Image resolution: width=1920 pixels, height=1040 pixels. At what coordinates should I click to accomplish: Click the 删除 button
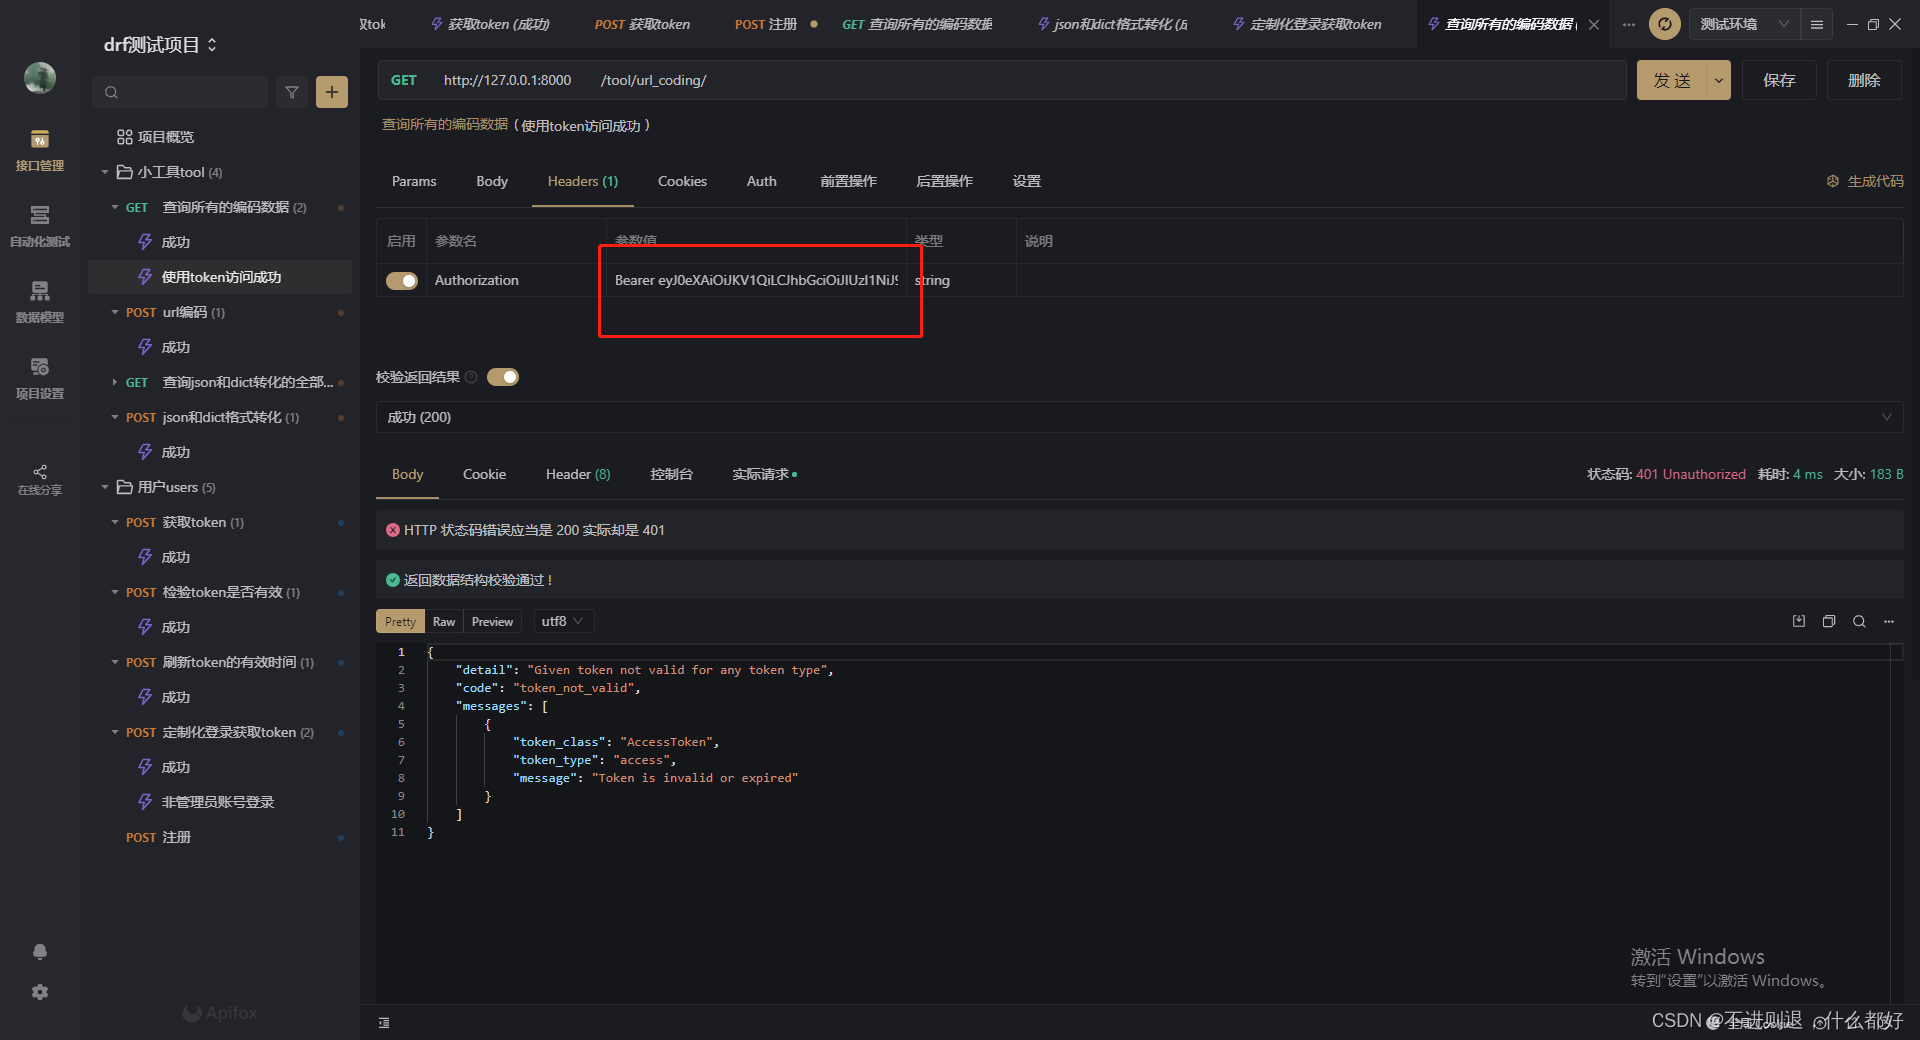pyautogui.click(x=1864, y=80)
